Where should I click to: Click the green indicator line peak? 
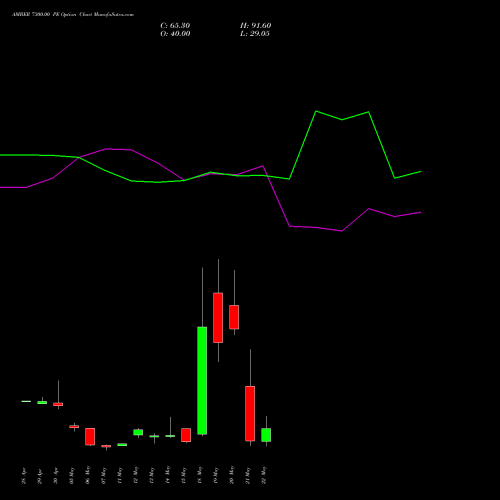[316, 111]
